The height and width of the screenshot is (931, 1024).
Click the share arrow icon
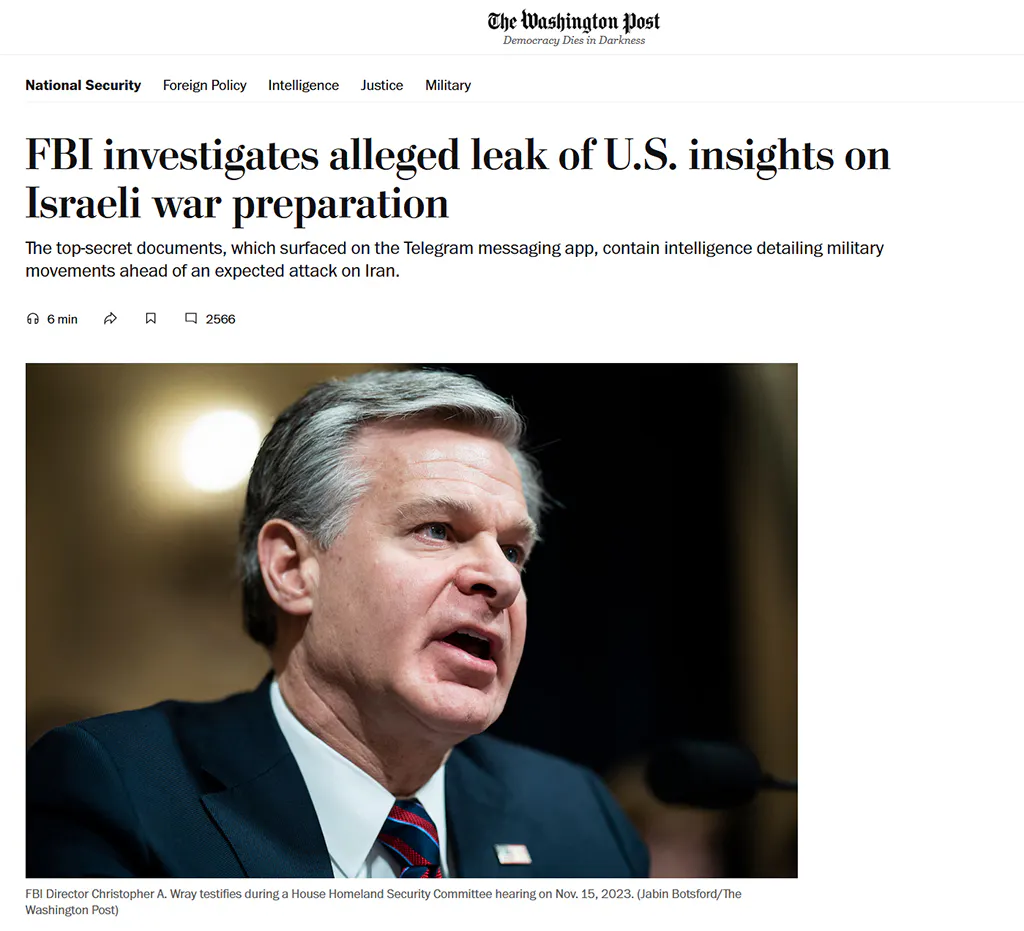tap(111, 319)
